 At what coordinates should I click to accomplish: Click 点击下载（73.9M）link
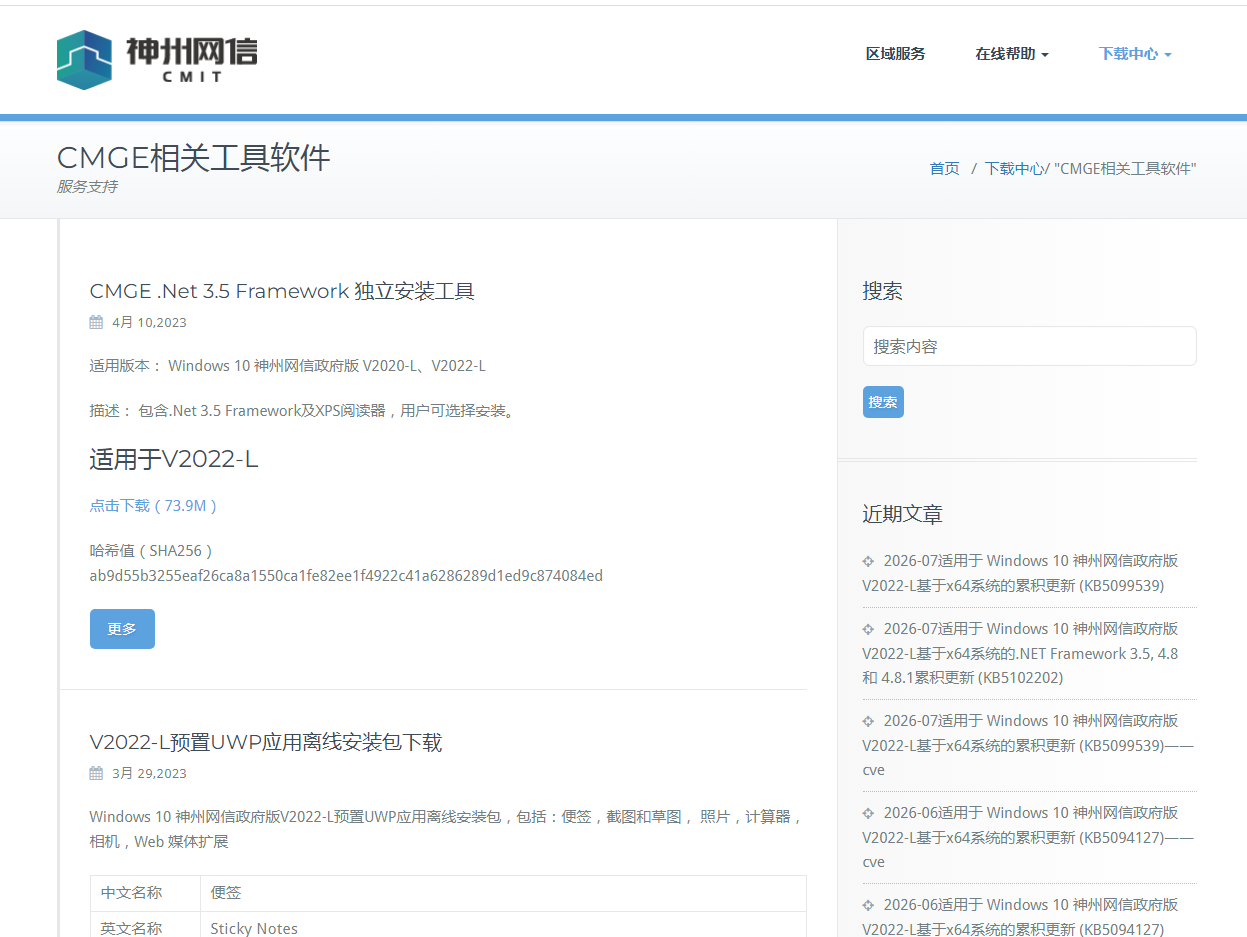[154, 506]
